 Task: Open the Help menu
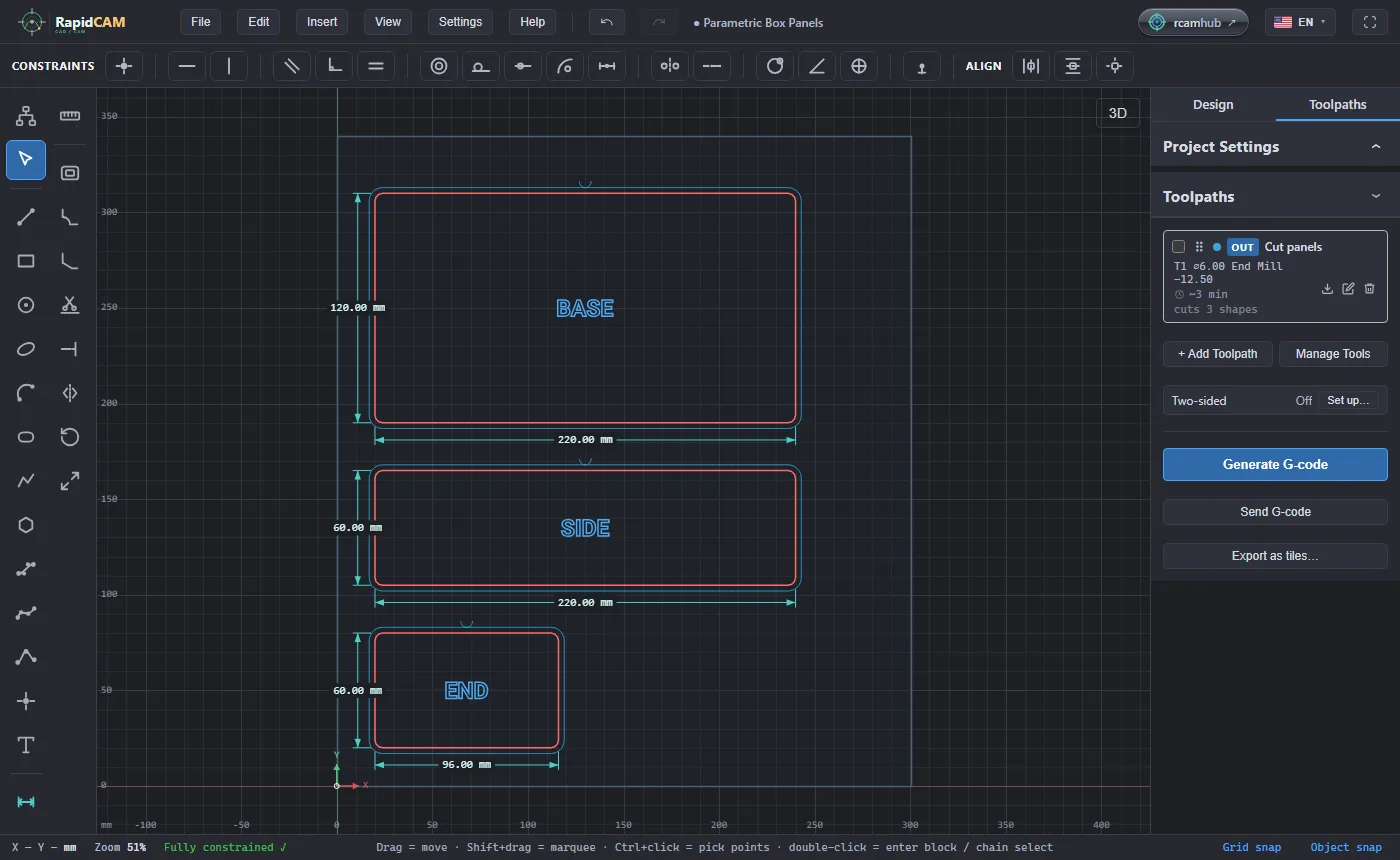click(x=533, y=22)
